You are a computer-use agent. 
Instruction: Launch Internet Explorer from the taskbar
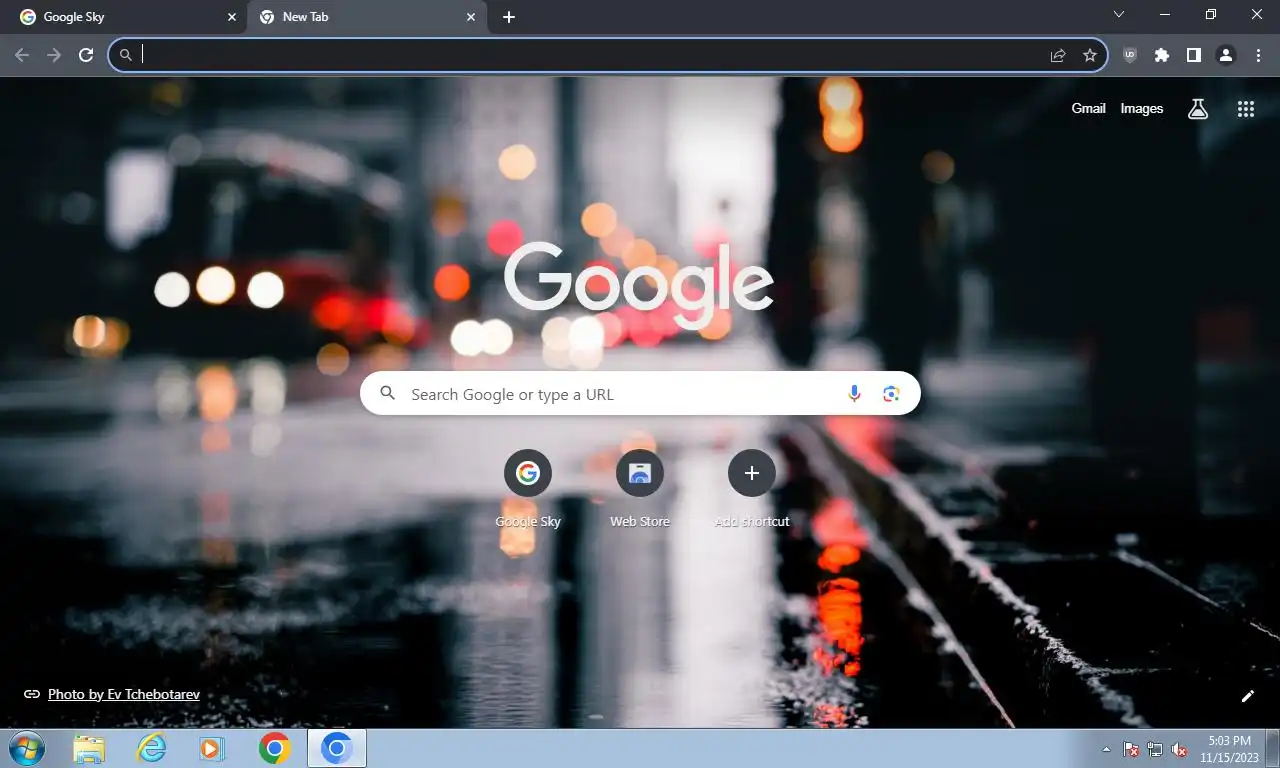pyautogui.click(x=151, y=748)
